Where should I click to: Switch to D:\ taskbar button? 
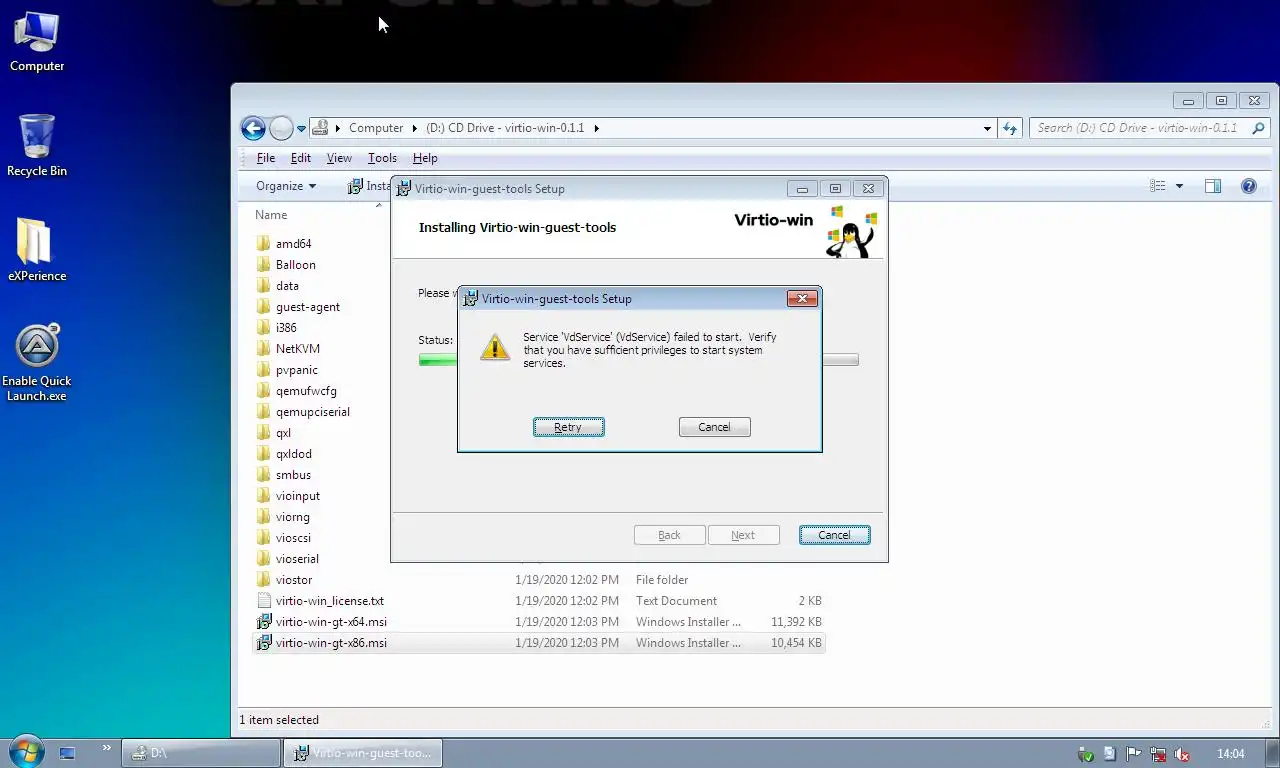201,753
